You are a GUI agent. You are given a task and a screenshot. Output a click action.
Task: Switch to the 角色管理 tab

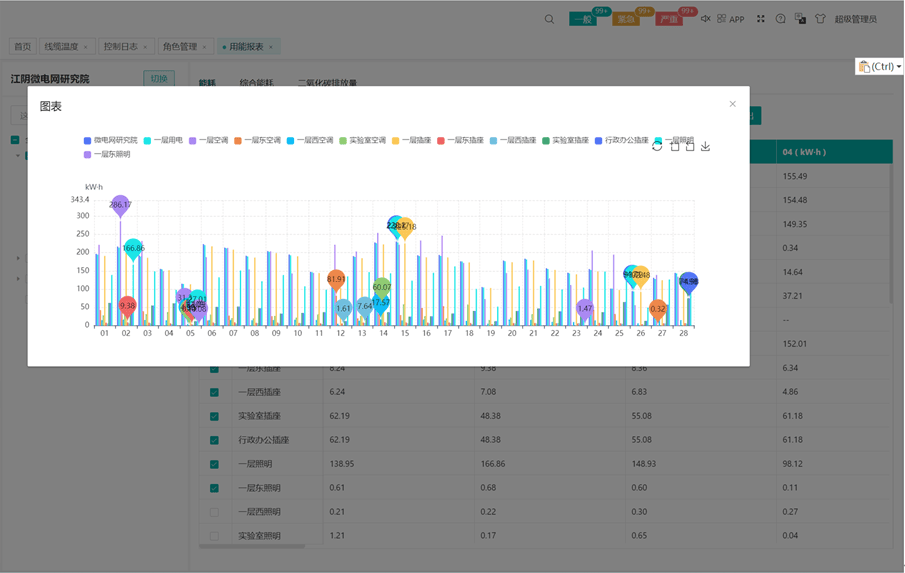(180, 47)
